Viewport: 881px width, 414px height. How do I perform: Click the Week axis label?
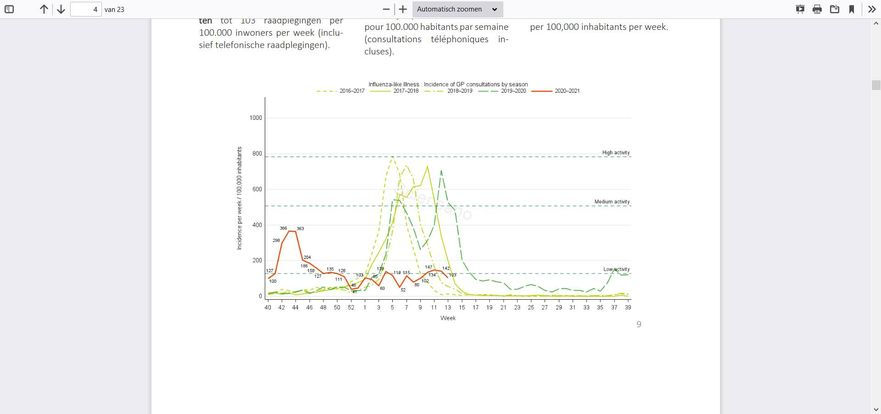(x=448, y=318)
